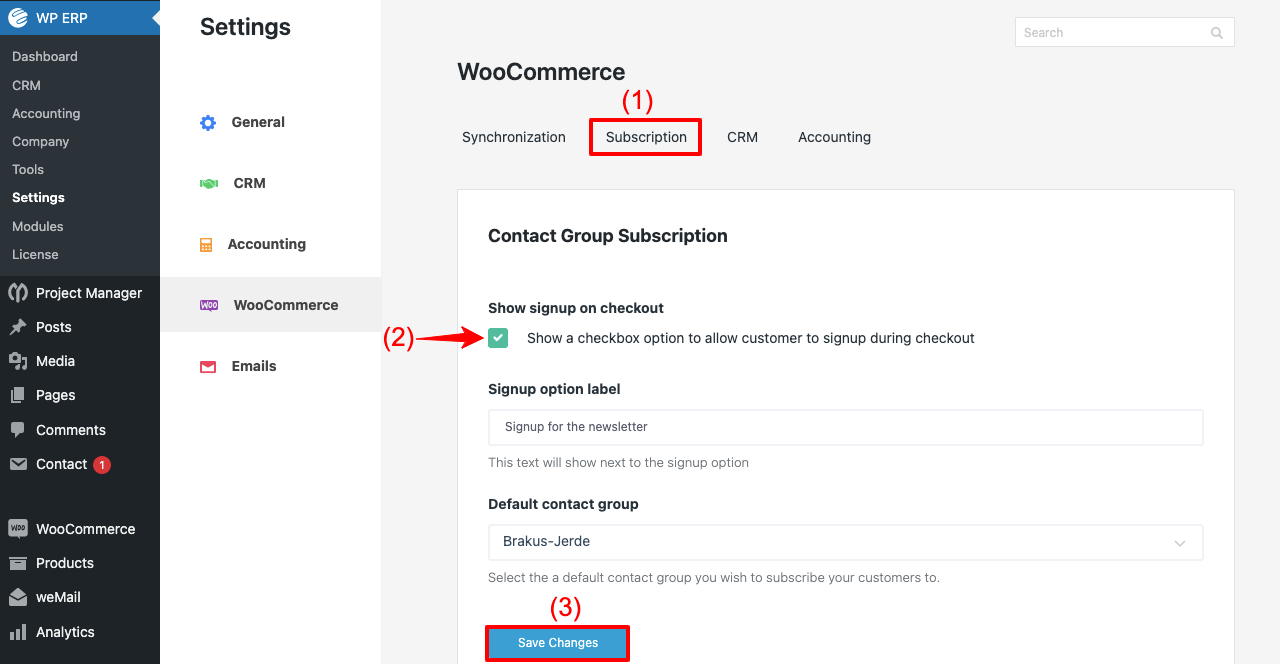1280x664 pixels.
Task: Click inside the Signup option label field
Action: click(x=845, y=427)
